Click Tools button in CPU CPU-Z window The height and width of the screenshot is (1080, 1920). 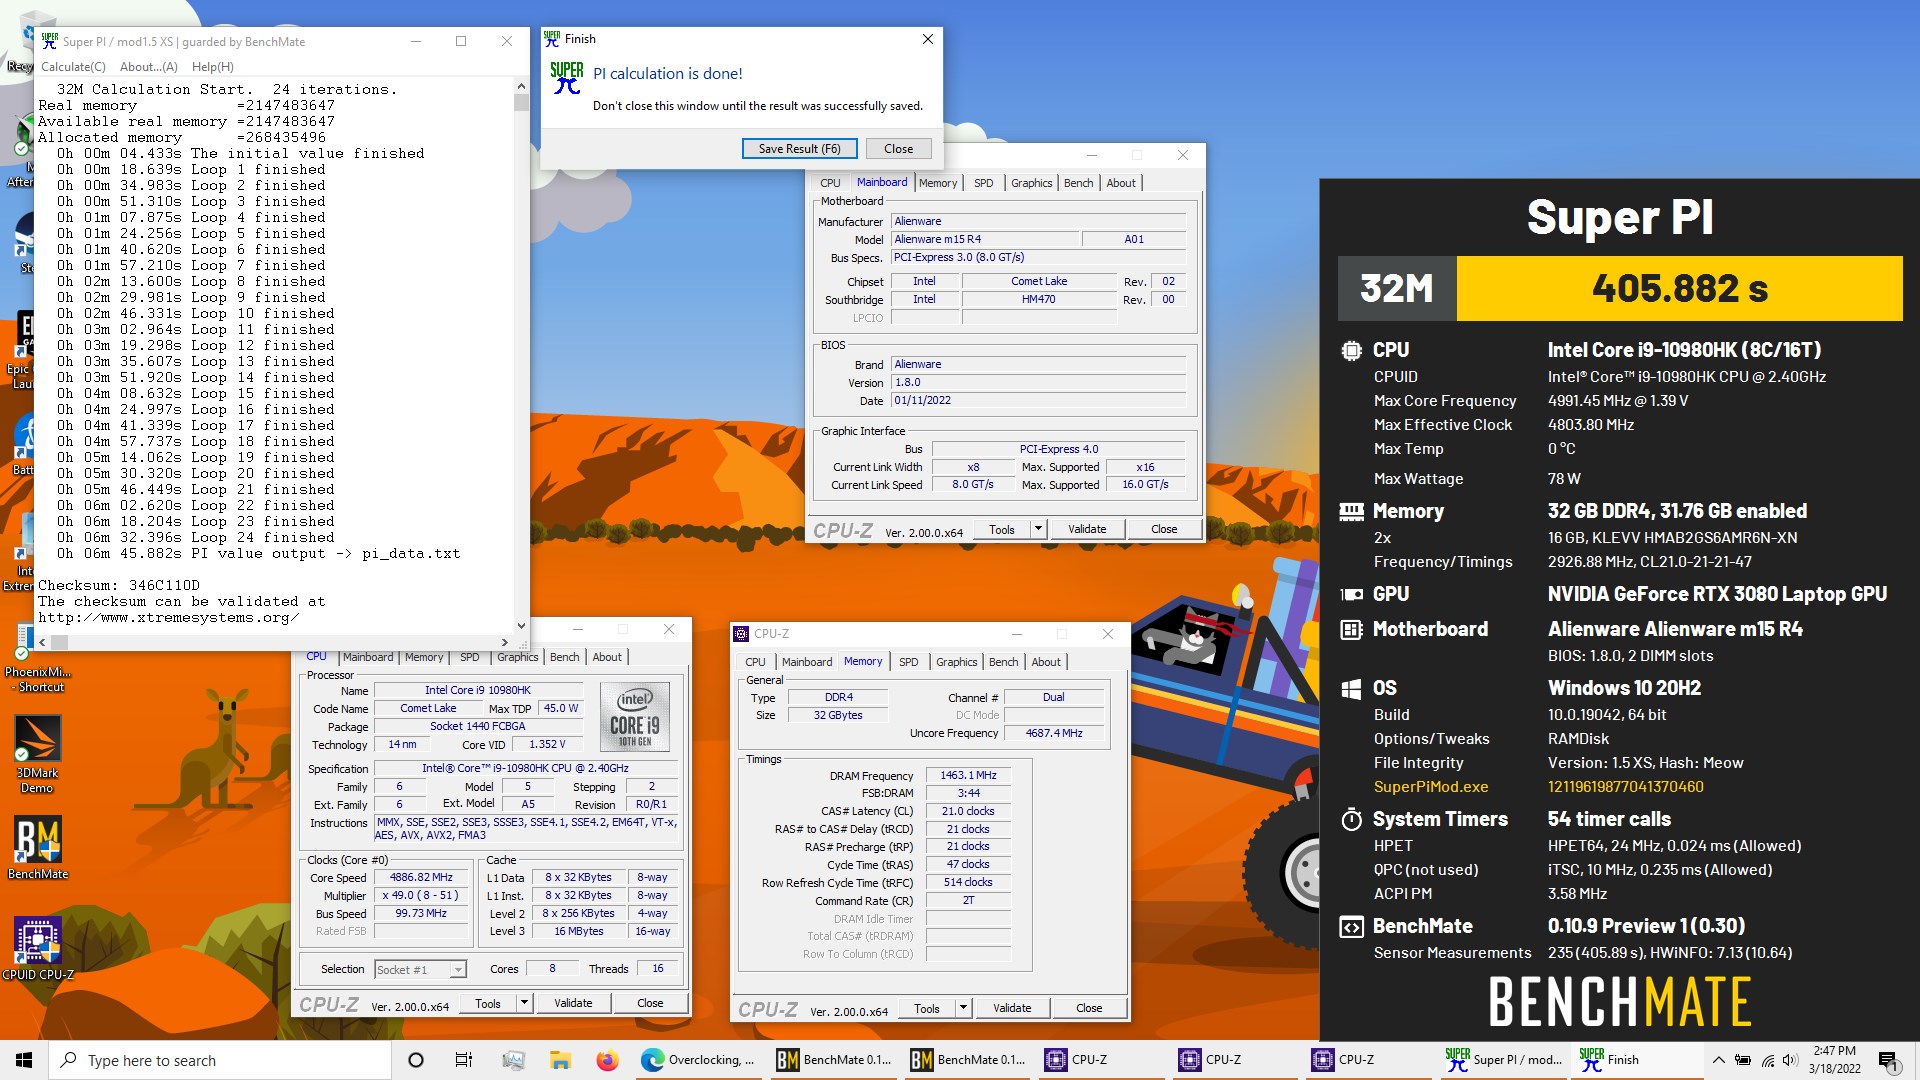488,1003
